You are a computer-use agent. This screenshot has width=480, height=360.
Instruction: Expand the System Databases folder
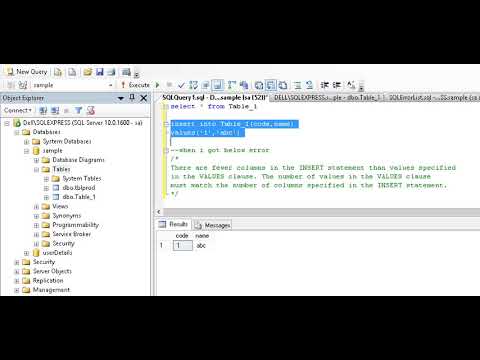pos(26,142)
